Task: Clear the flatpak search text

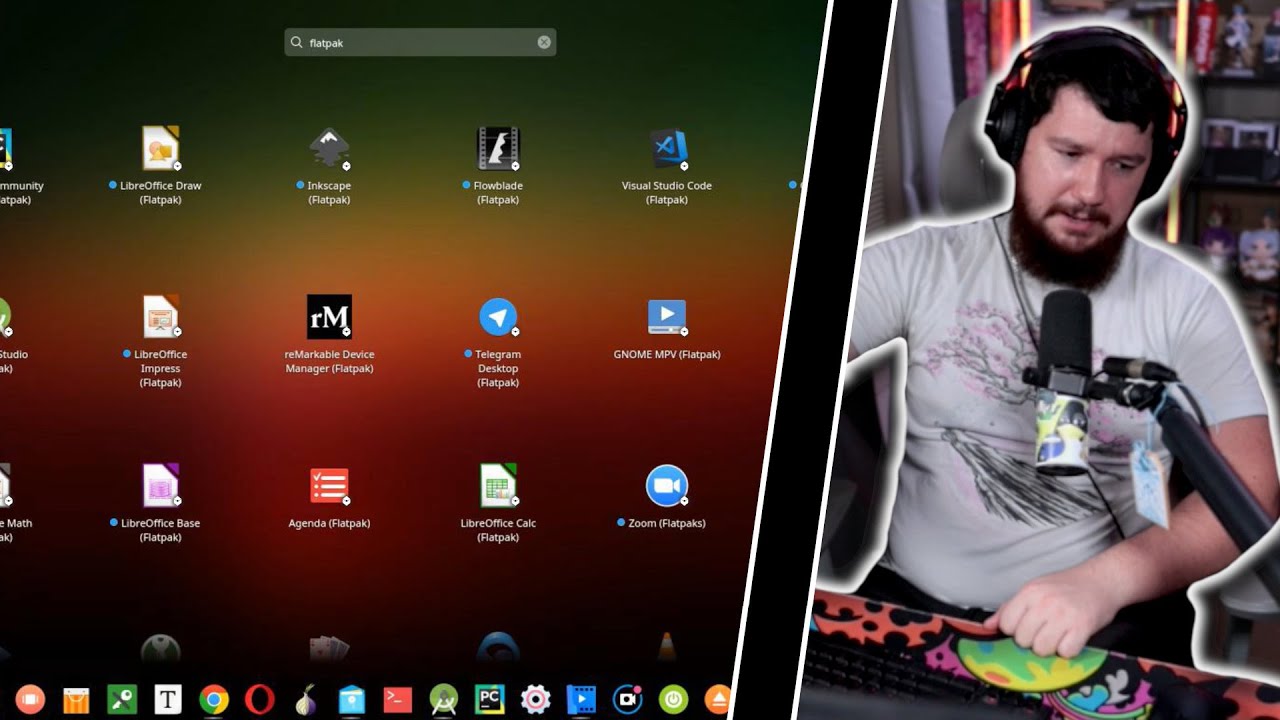Action: [x=544, y=42]
